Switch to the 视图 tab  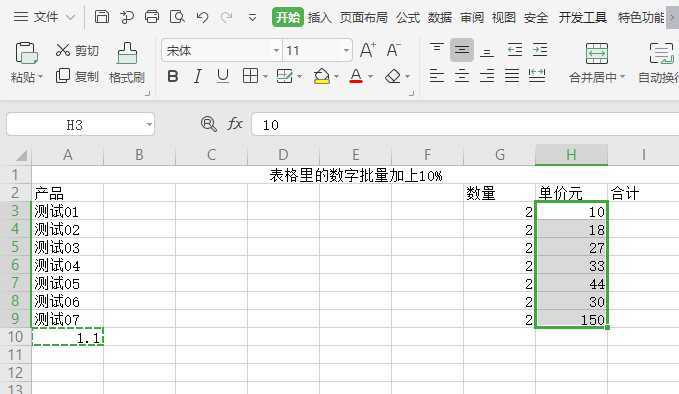click(x=504, y=18)
